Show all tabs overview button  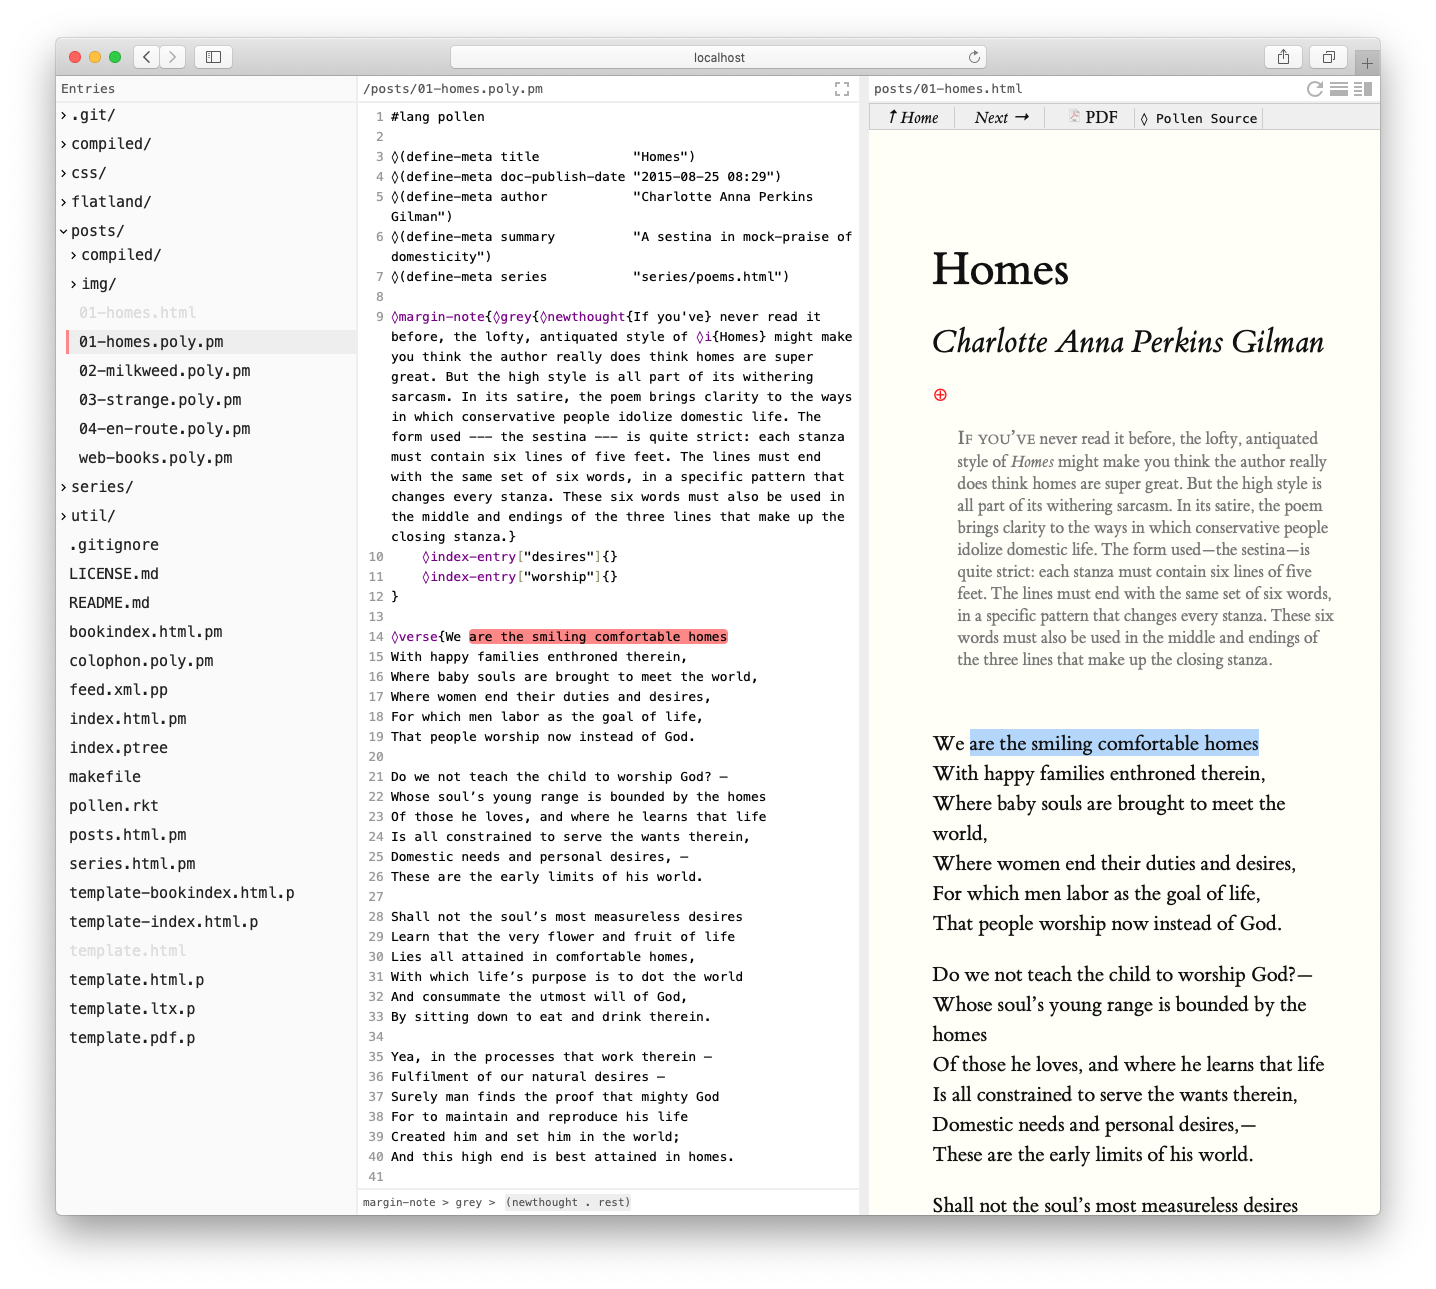(1329, 57)
